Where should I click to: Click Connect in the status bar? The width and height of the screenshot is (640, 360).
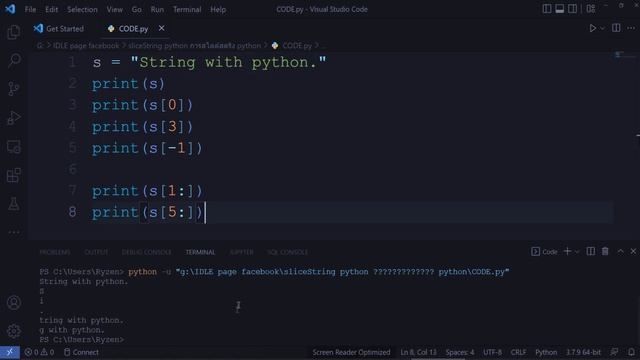(x=81, y=352)
